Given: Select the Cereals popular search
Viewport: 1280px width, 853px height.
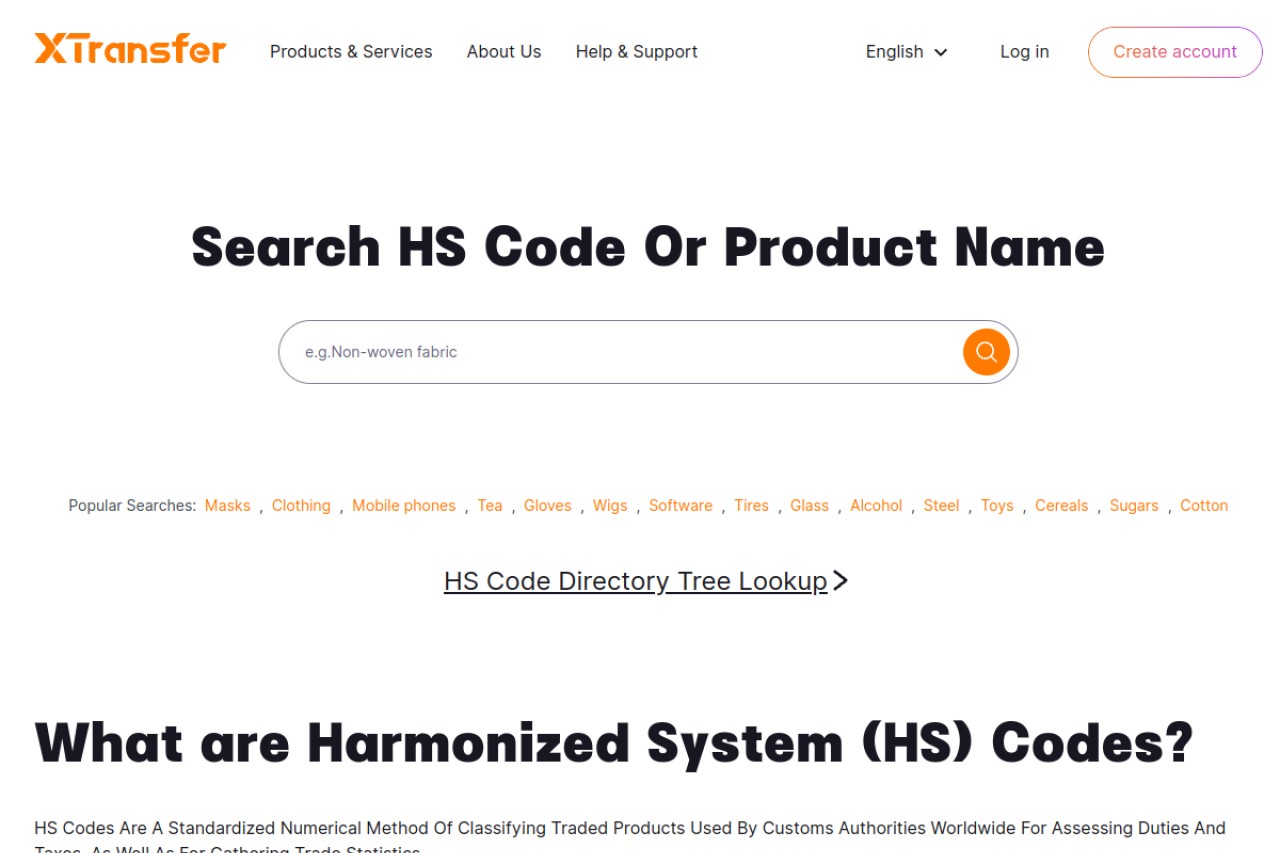Looking at the screenshot, I should (1061, 506).
